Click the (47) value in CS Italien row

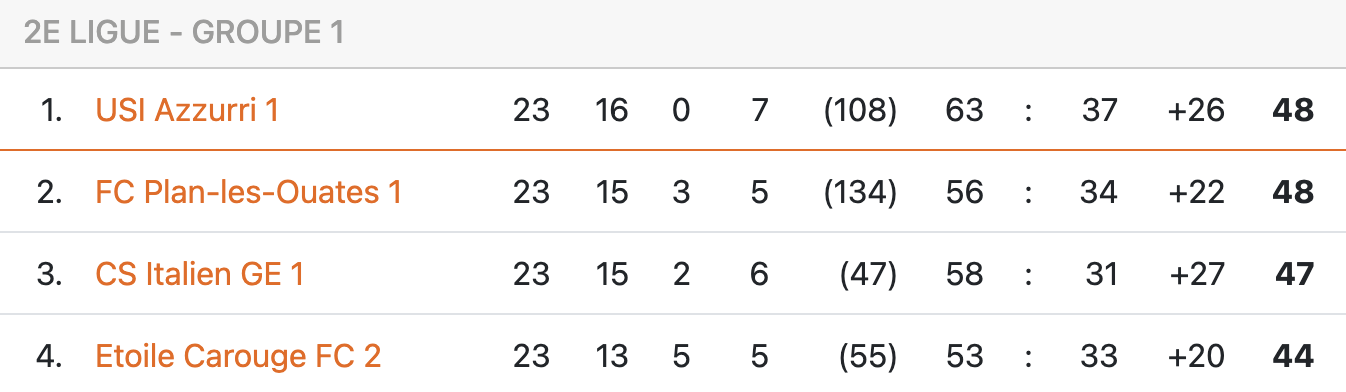pos(868,273)
